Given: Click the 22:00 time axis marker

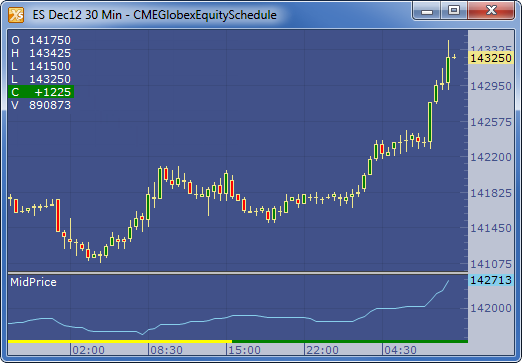Looking at the screenshot, I should click(322, 350).
